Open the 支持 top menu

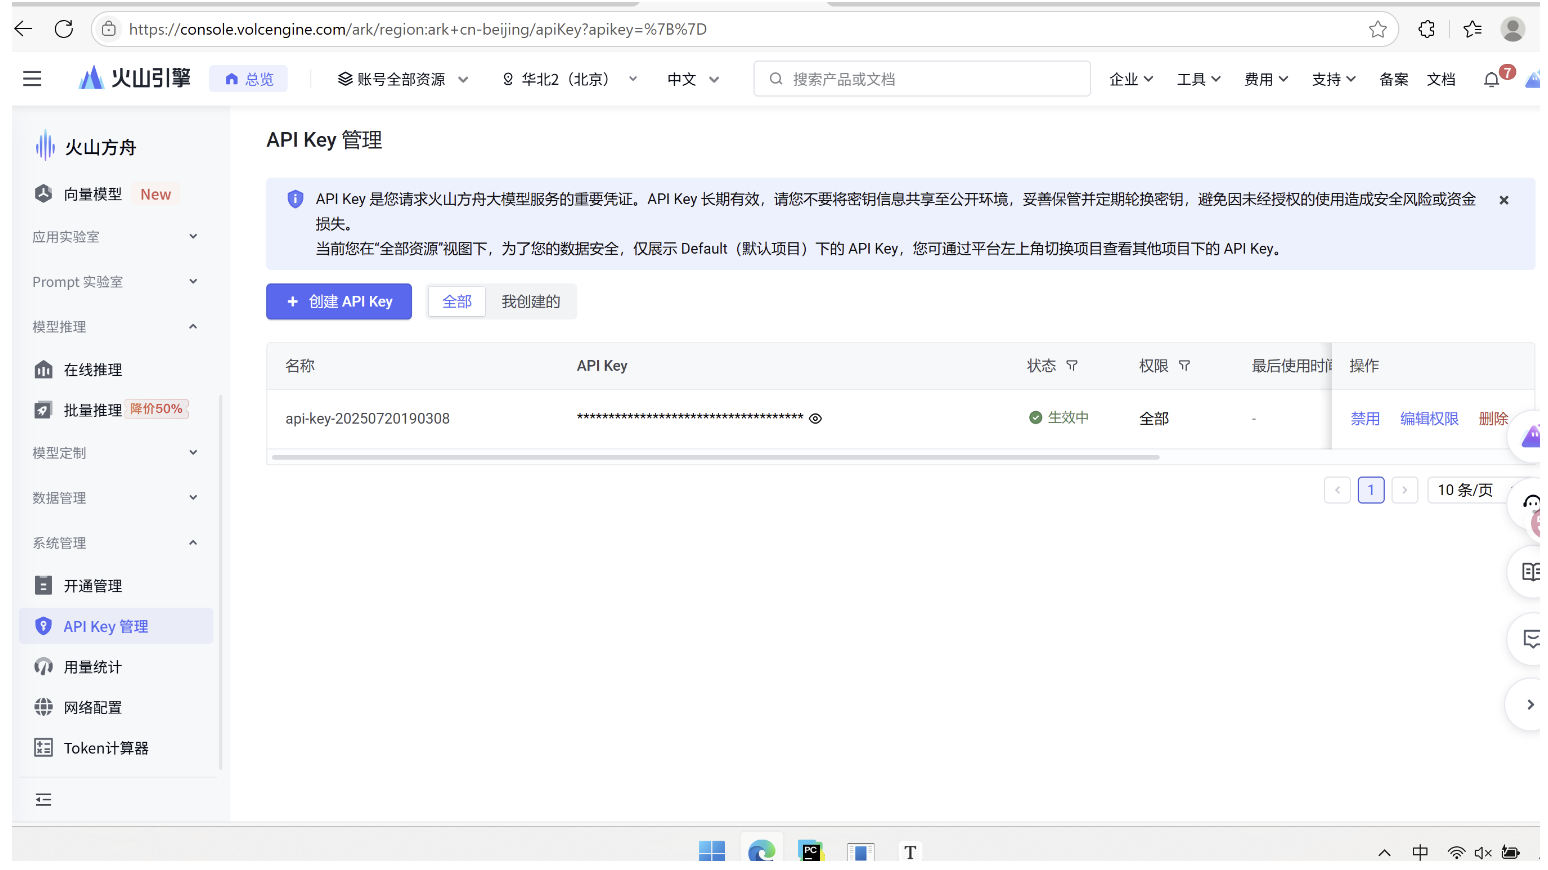tap(1334, 79)
